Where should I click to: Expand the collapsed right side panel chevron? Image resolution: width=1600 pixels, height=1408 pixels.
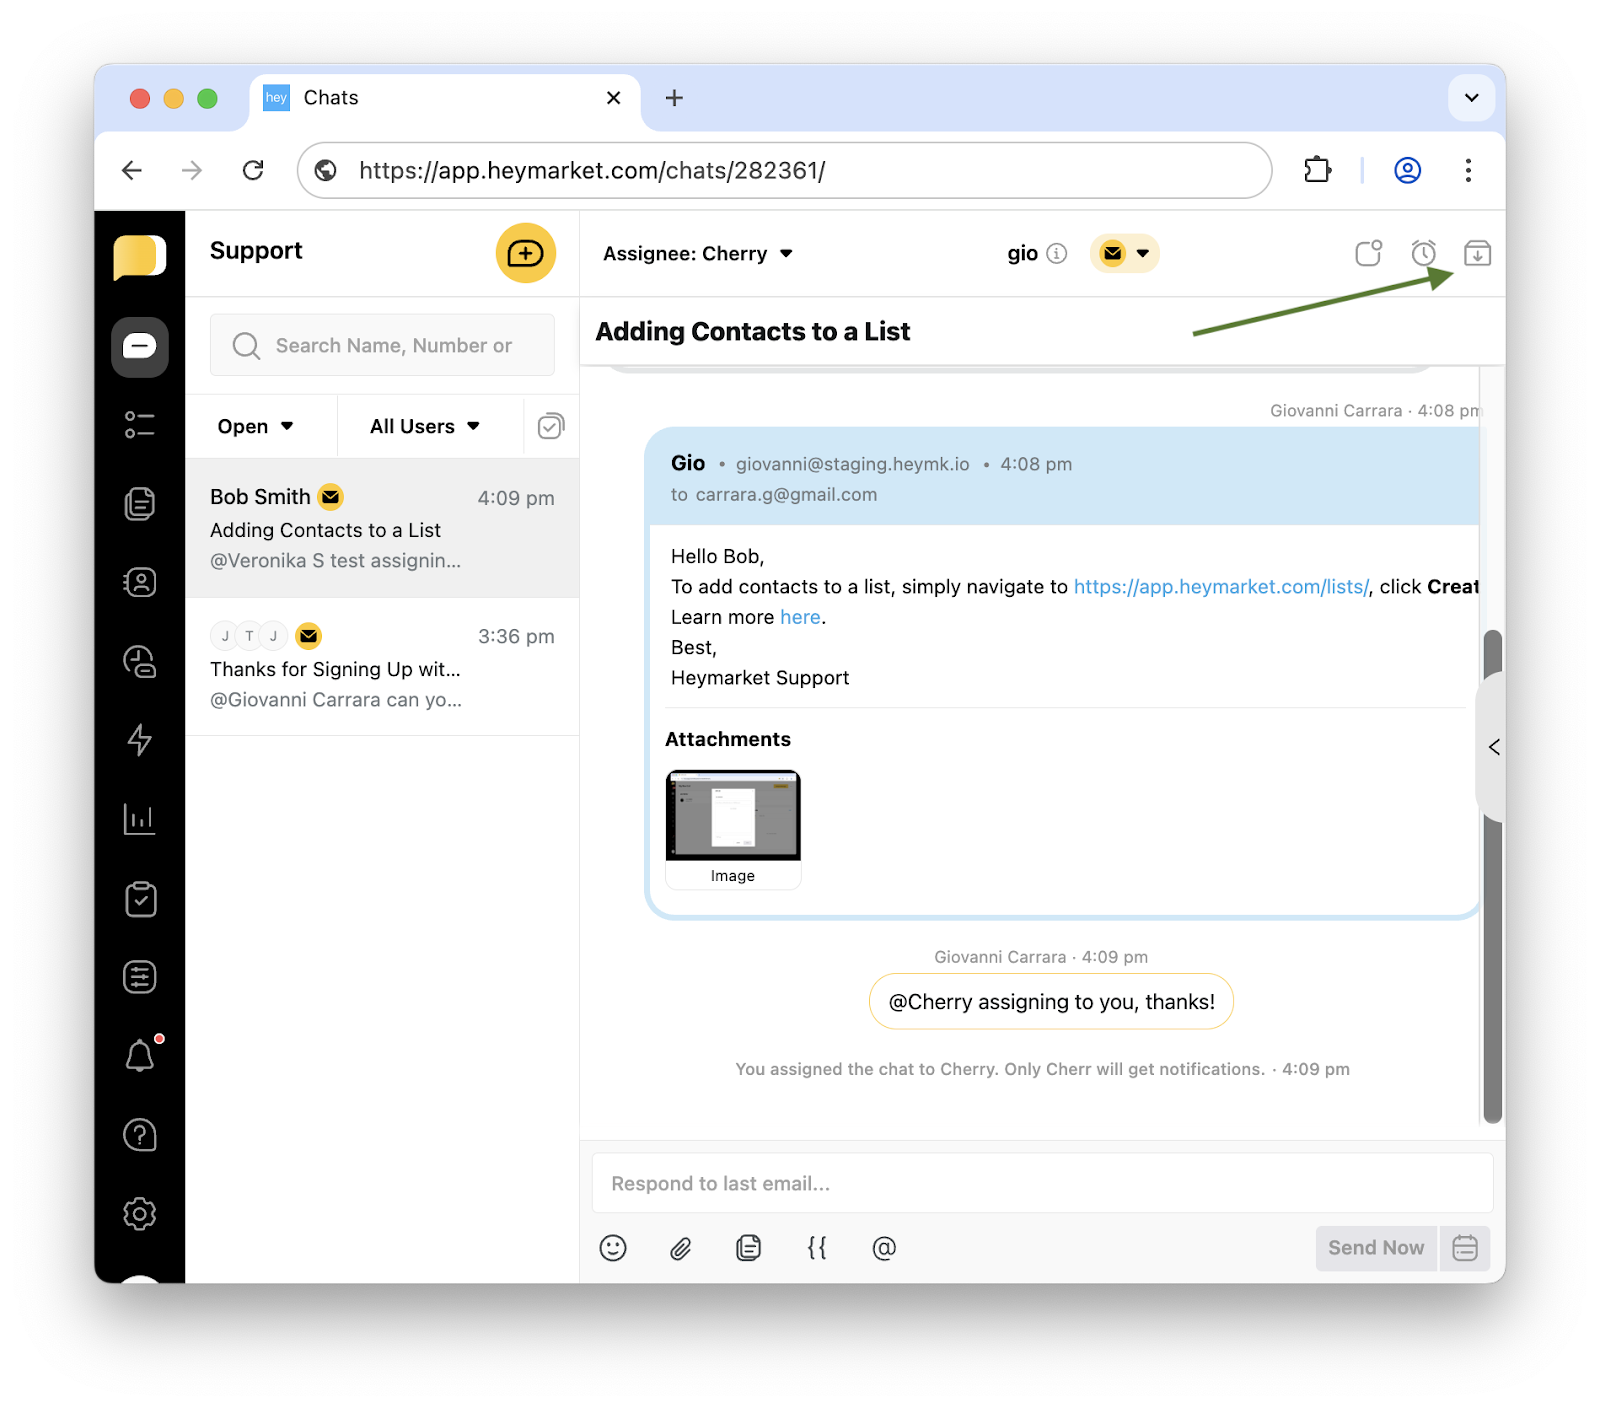coord(1493,747)
